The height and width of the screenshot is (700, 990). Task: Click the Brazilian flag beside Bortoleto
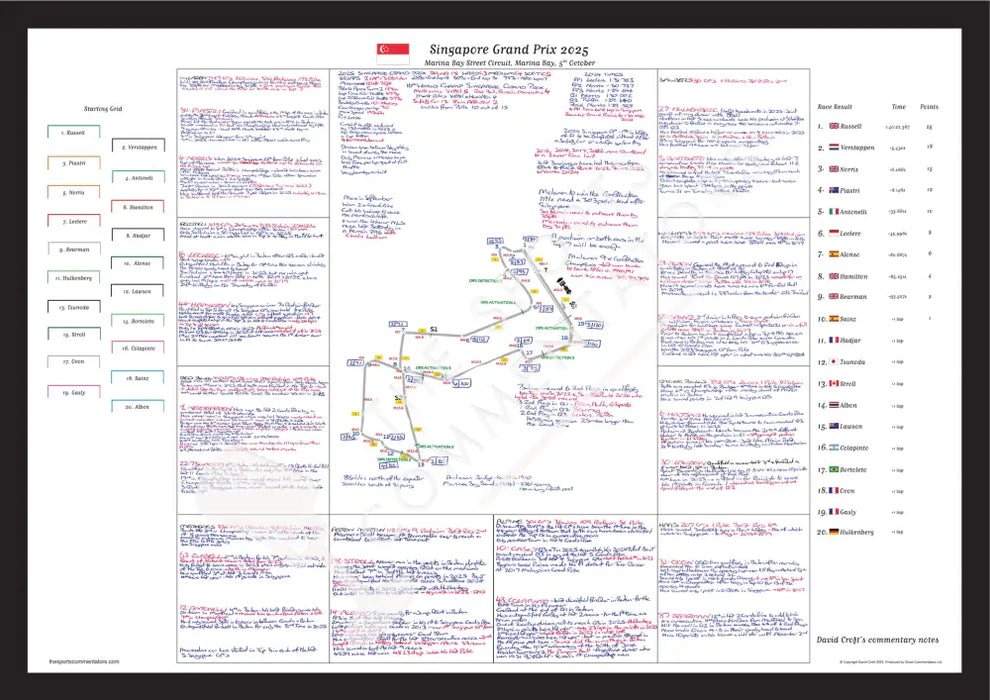(832, 468)
